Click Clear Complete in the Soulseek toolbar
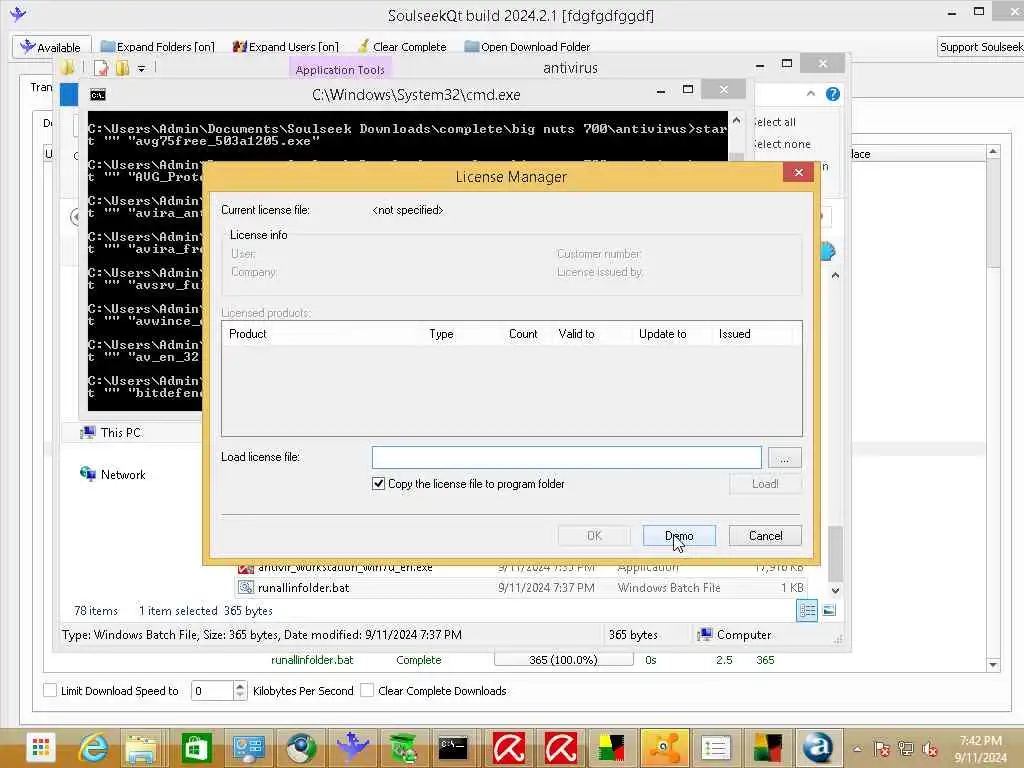The height and width of the screenshot is (768, 1024). pos(402,47)
